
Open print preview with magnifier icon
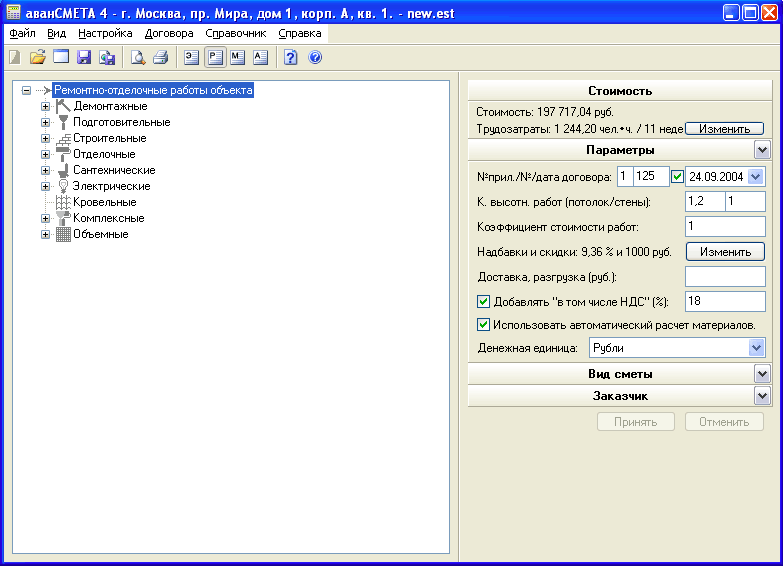coord(138,57)
